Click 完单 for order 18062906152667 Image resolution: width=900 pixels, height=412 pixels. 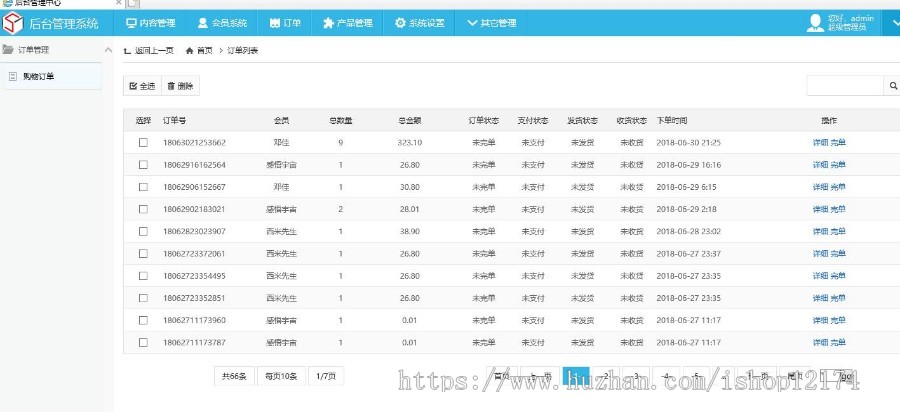[838, 187]
